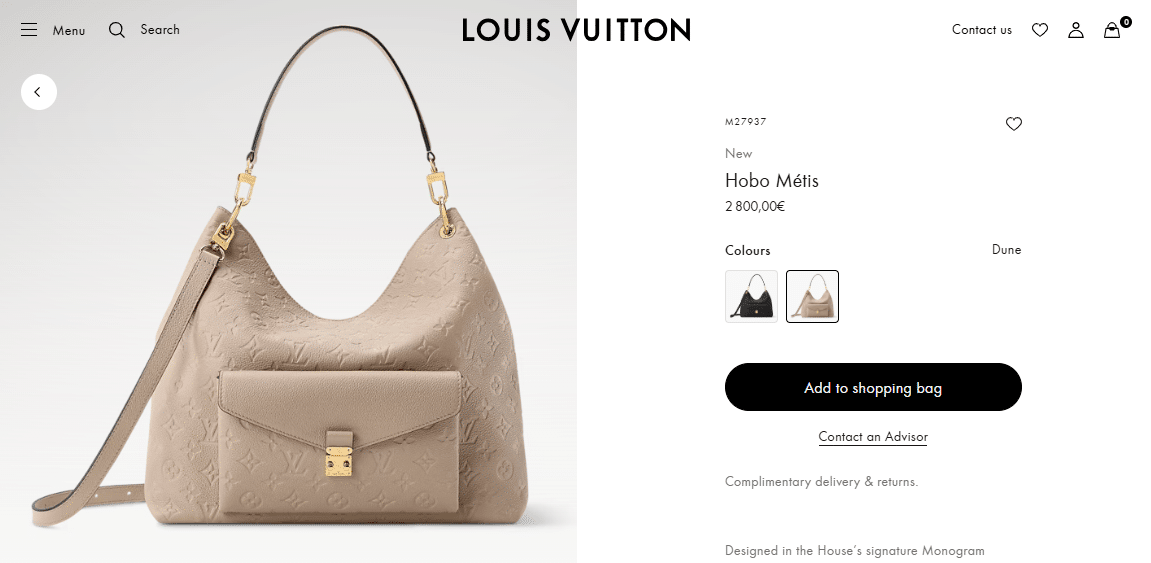Click the Menu label in header
The width and height of the screenshot is (1151, 563).
click(69, 31)
